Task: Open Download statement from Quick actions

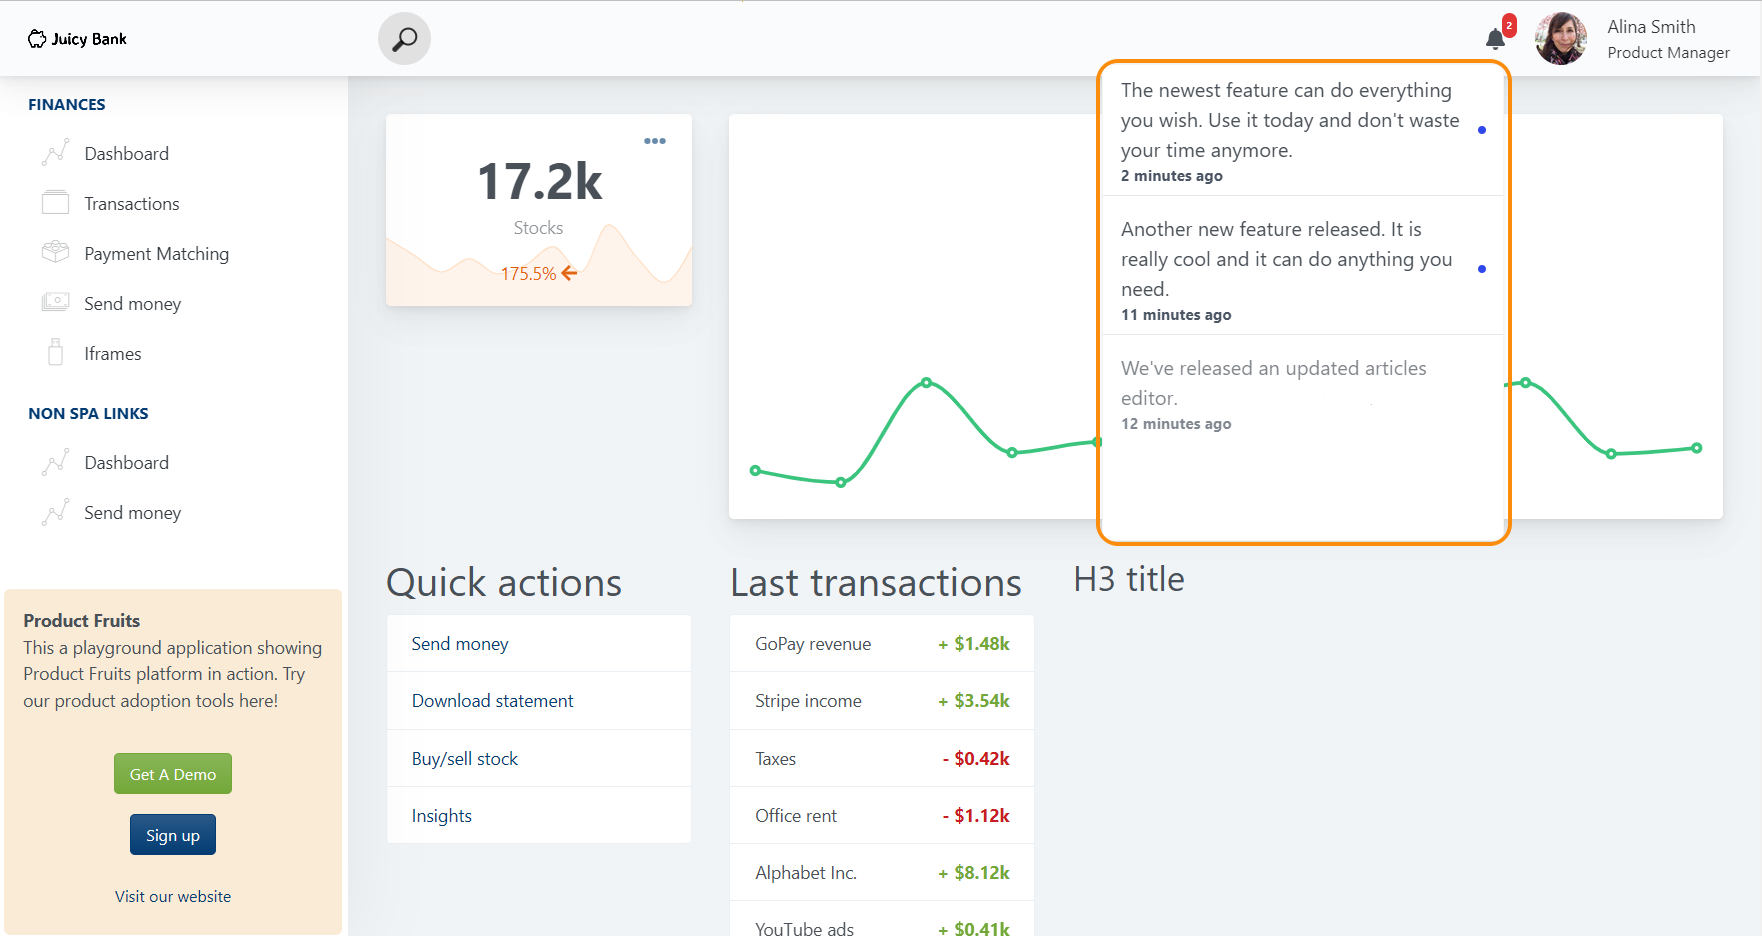Action: point(492,700)
